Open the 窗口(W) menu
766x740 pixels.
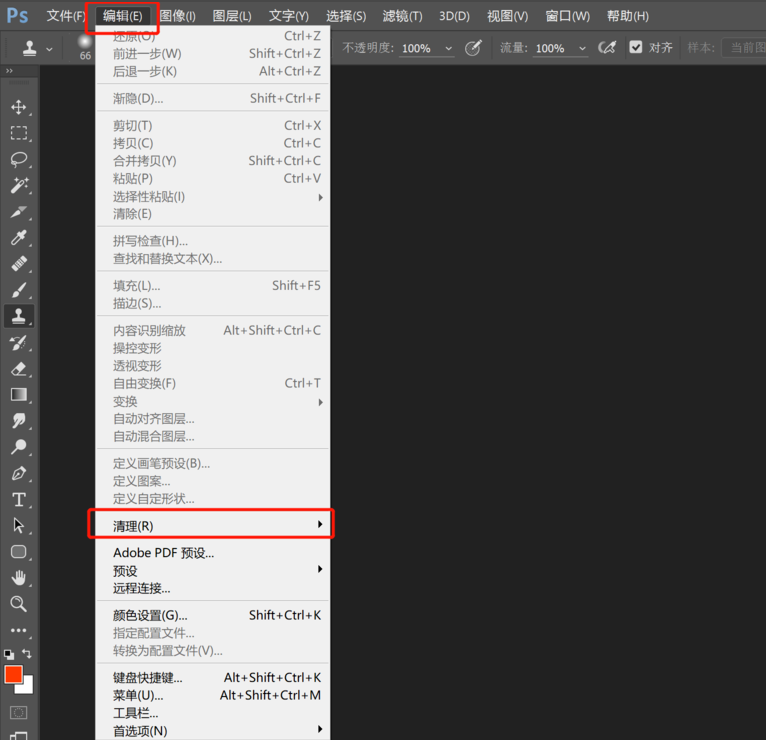pyautogui.click(x=567, y=16)
